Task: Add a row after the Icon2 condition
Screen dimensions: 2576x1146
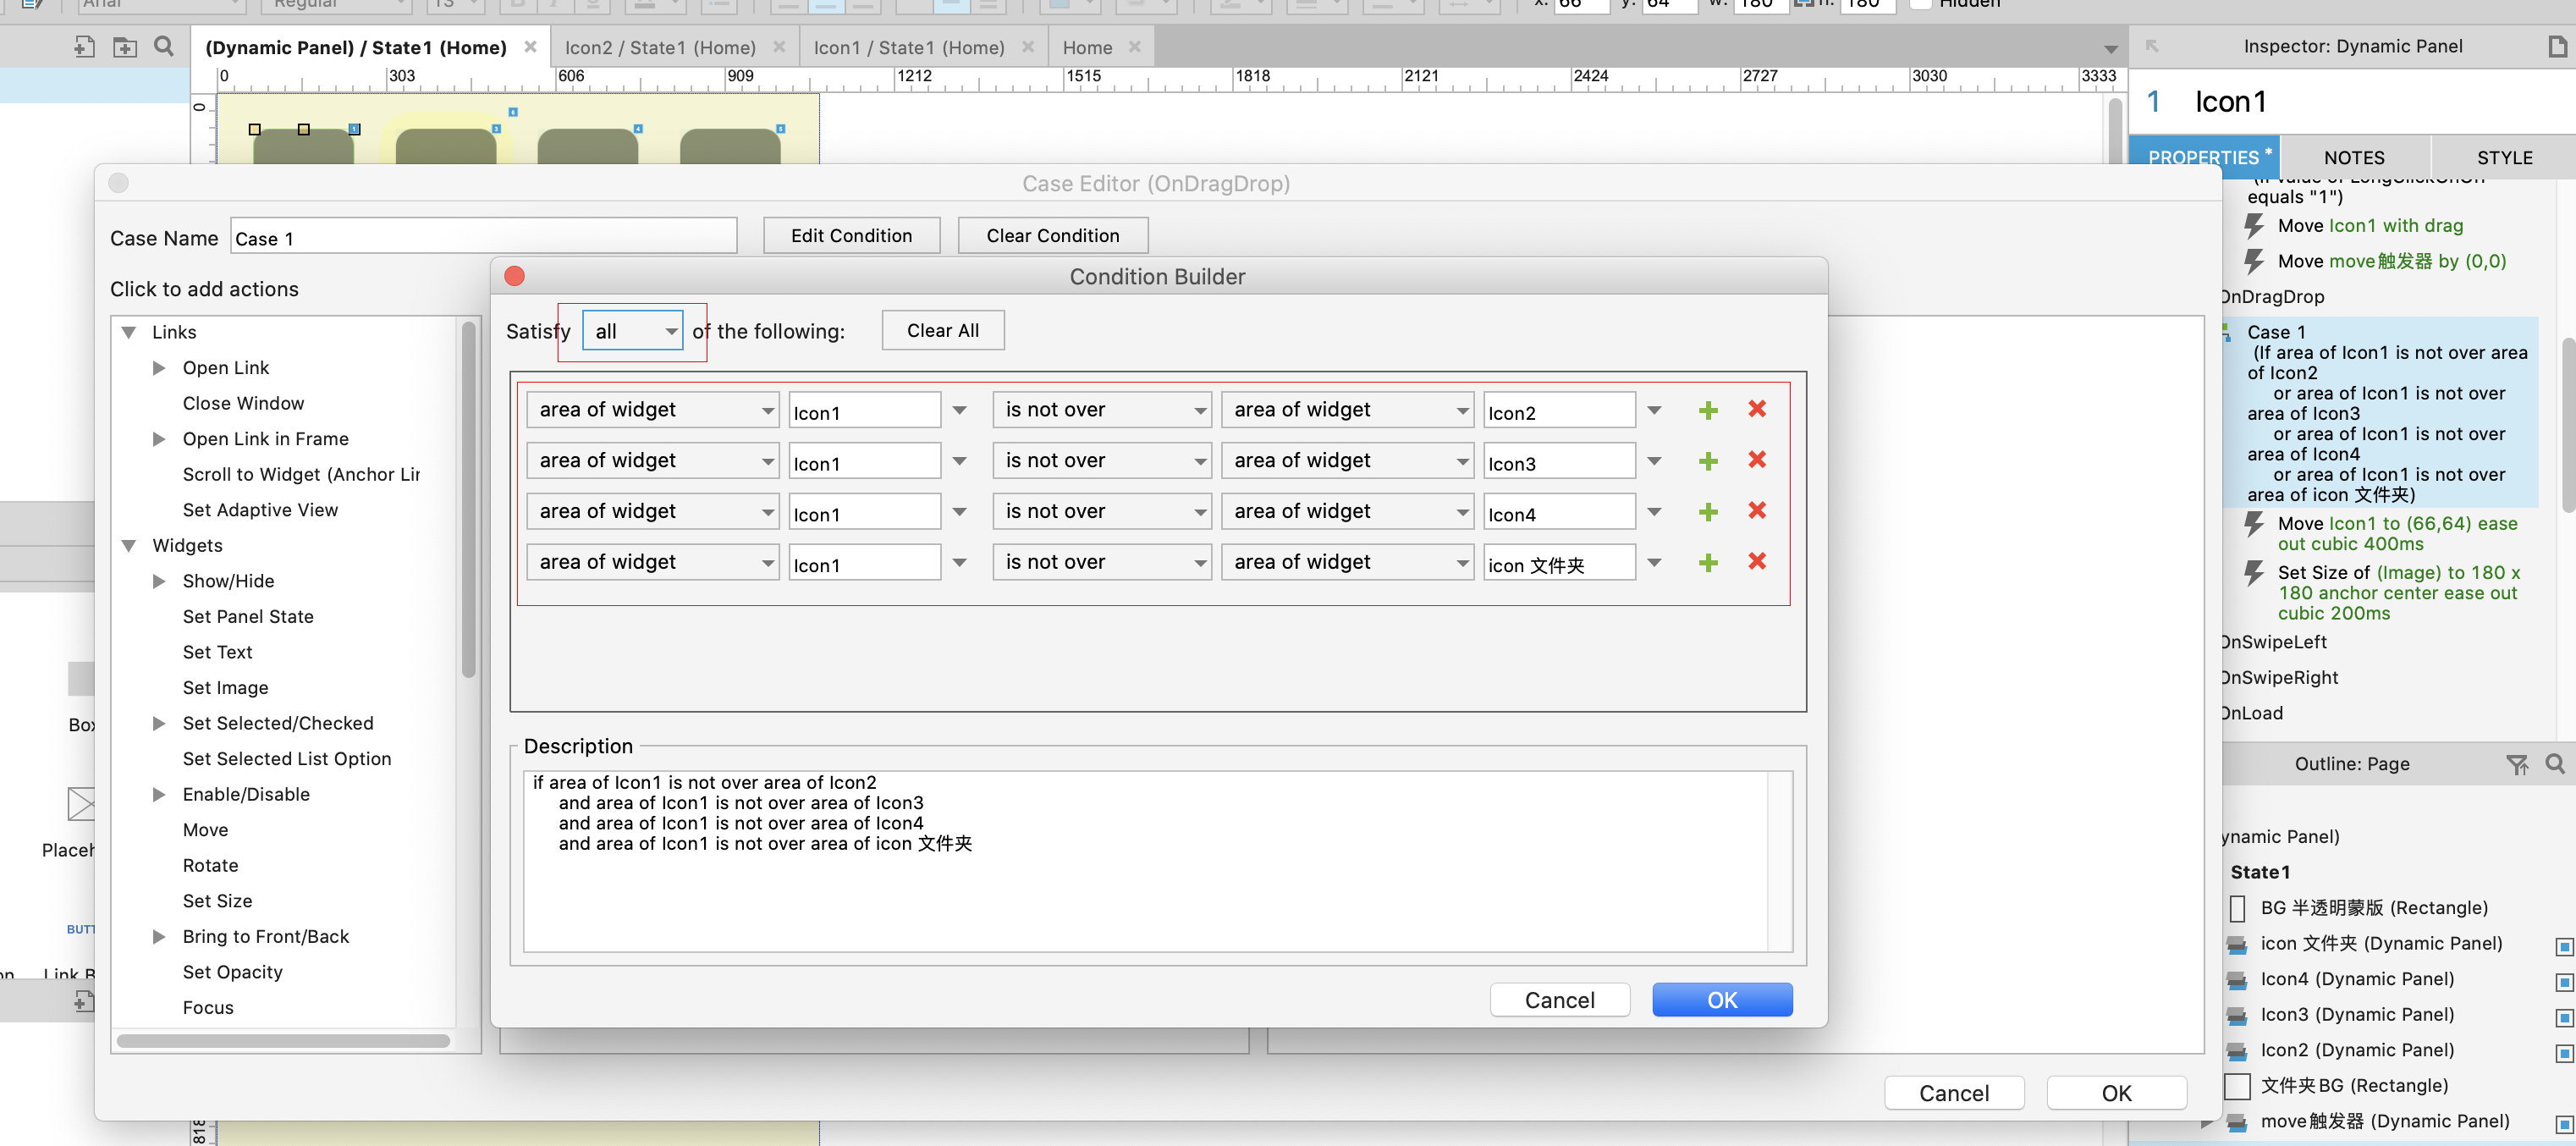Action: 1708,410
